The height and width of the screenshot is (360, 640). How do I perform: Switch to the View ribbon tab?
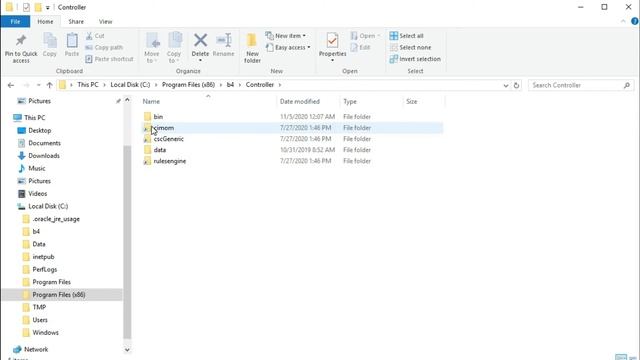[105, 22]
